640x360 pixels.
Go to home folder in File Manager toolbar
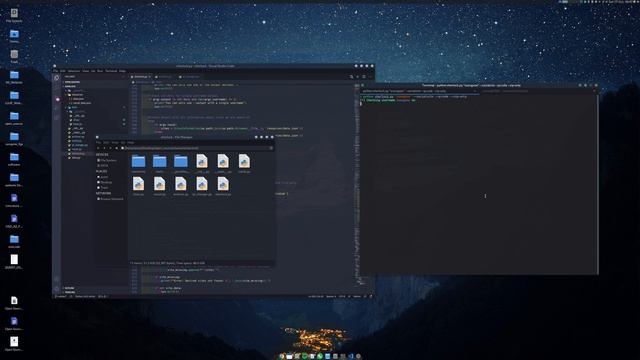116,148
